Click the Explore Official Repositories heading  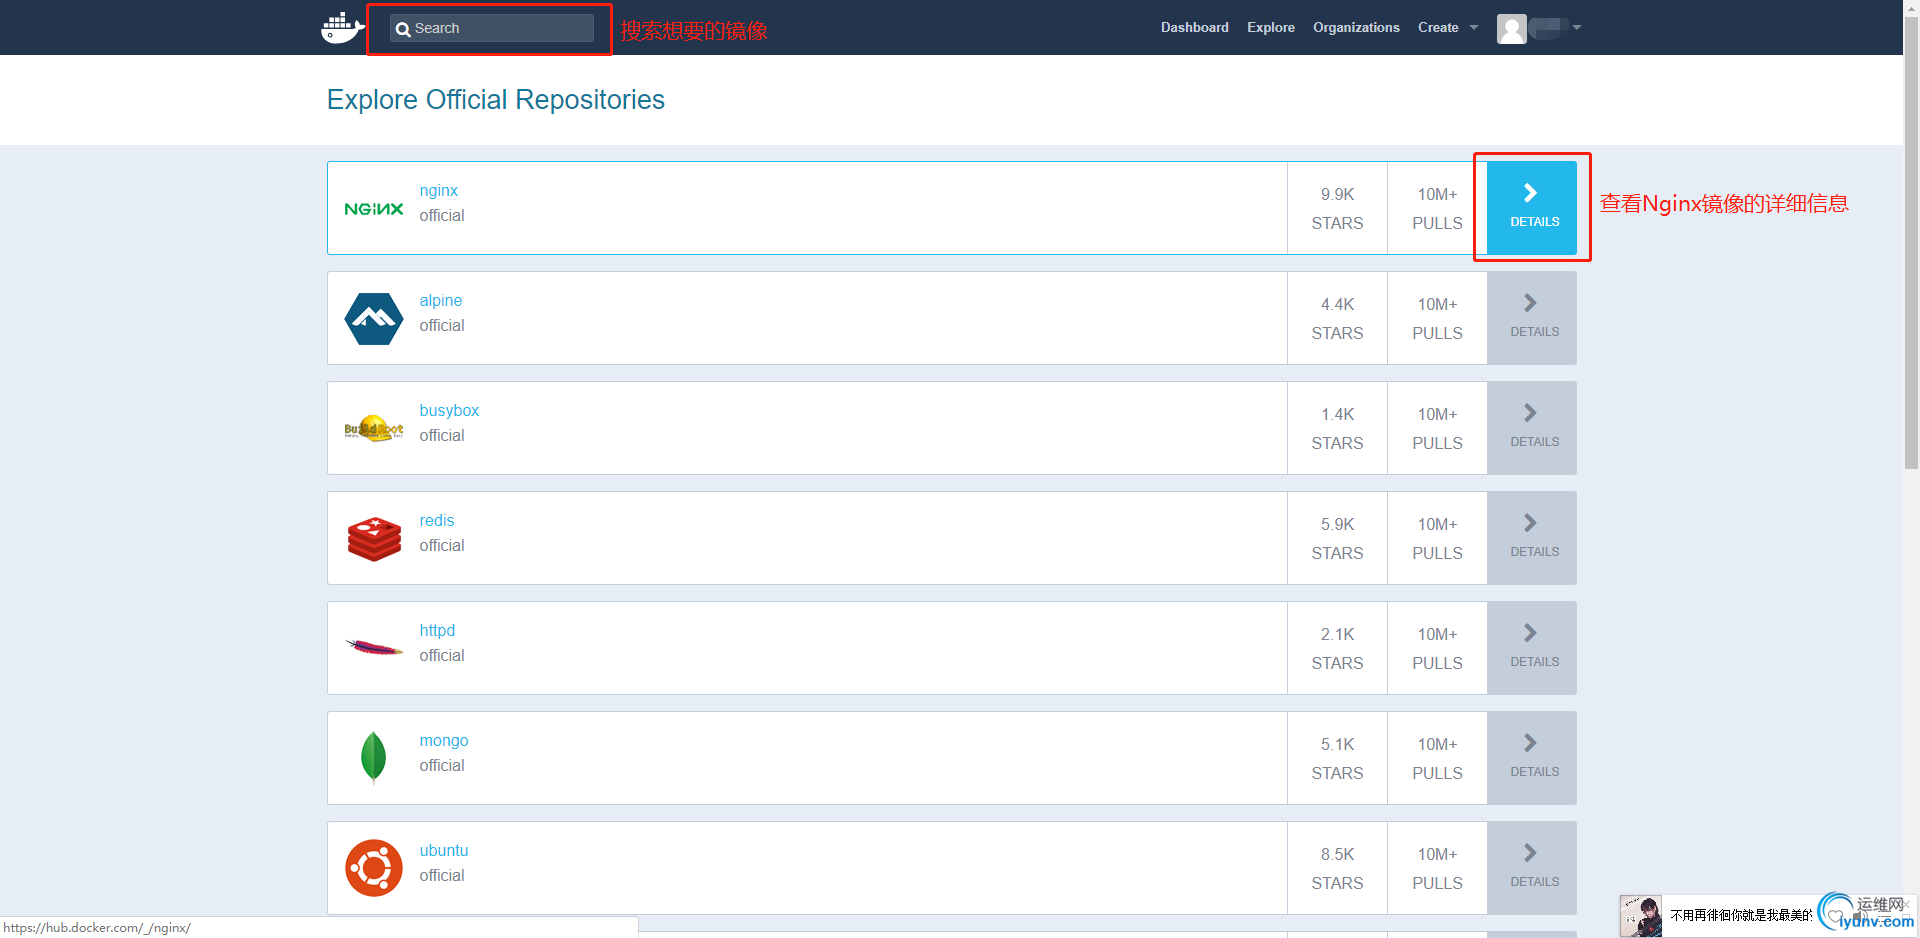495,100
